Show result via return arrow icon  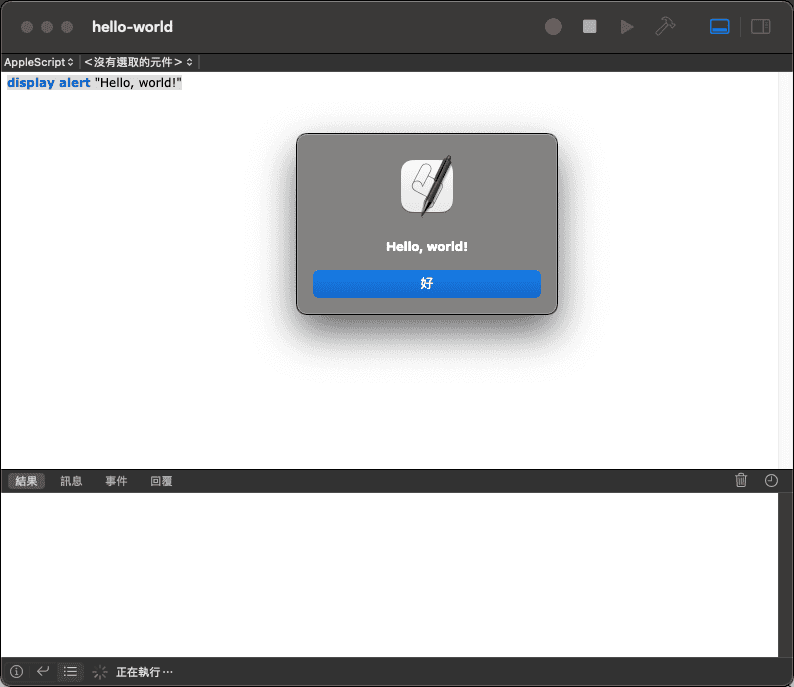point(43,671)
